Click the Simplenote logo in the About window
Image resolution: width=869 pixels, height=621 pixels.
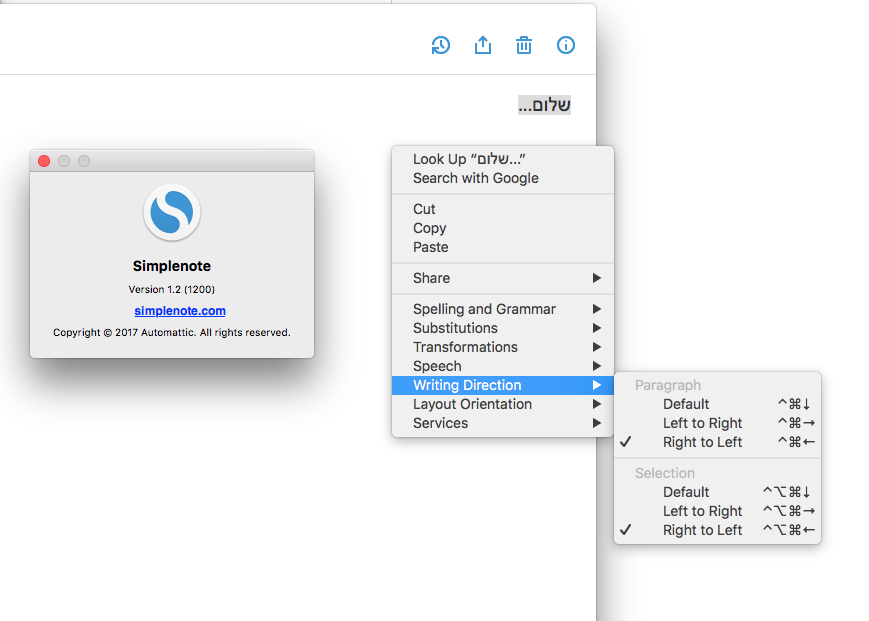click(x=171, y=212)
